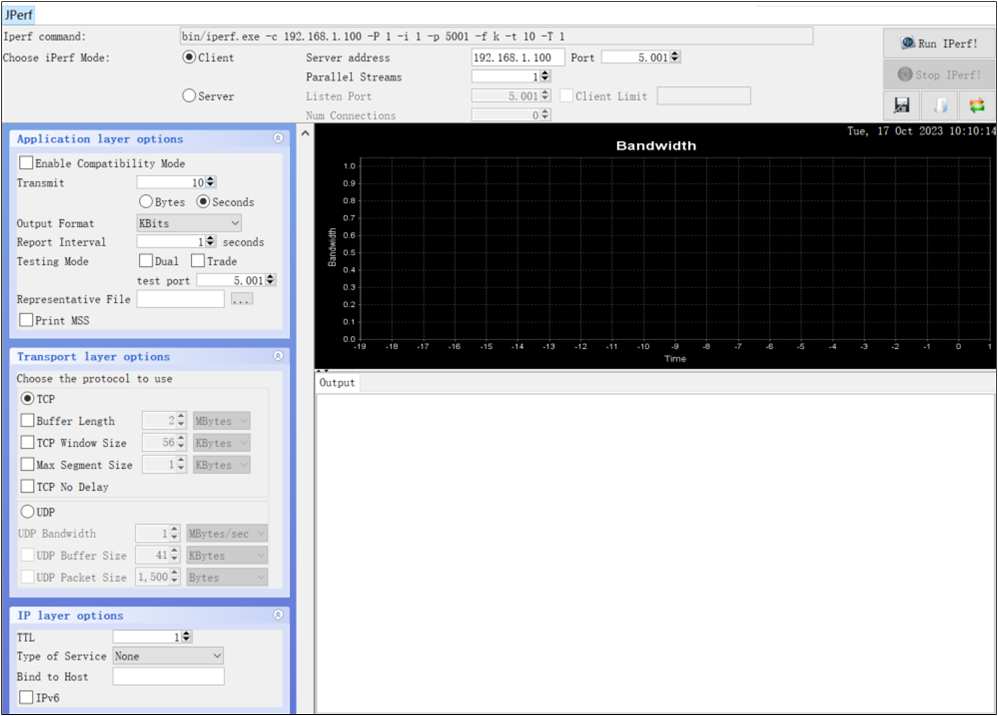Select the JPerf tab

click(19, 15)
